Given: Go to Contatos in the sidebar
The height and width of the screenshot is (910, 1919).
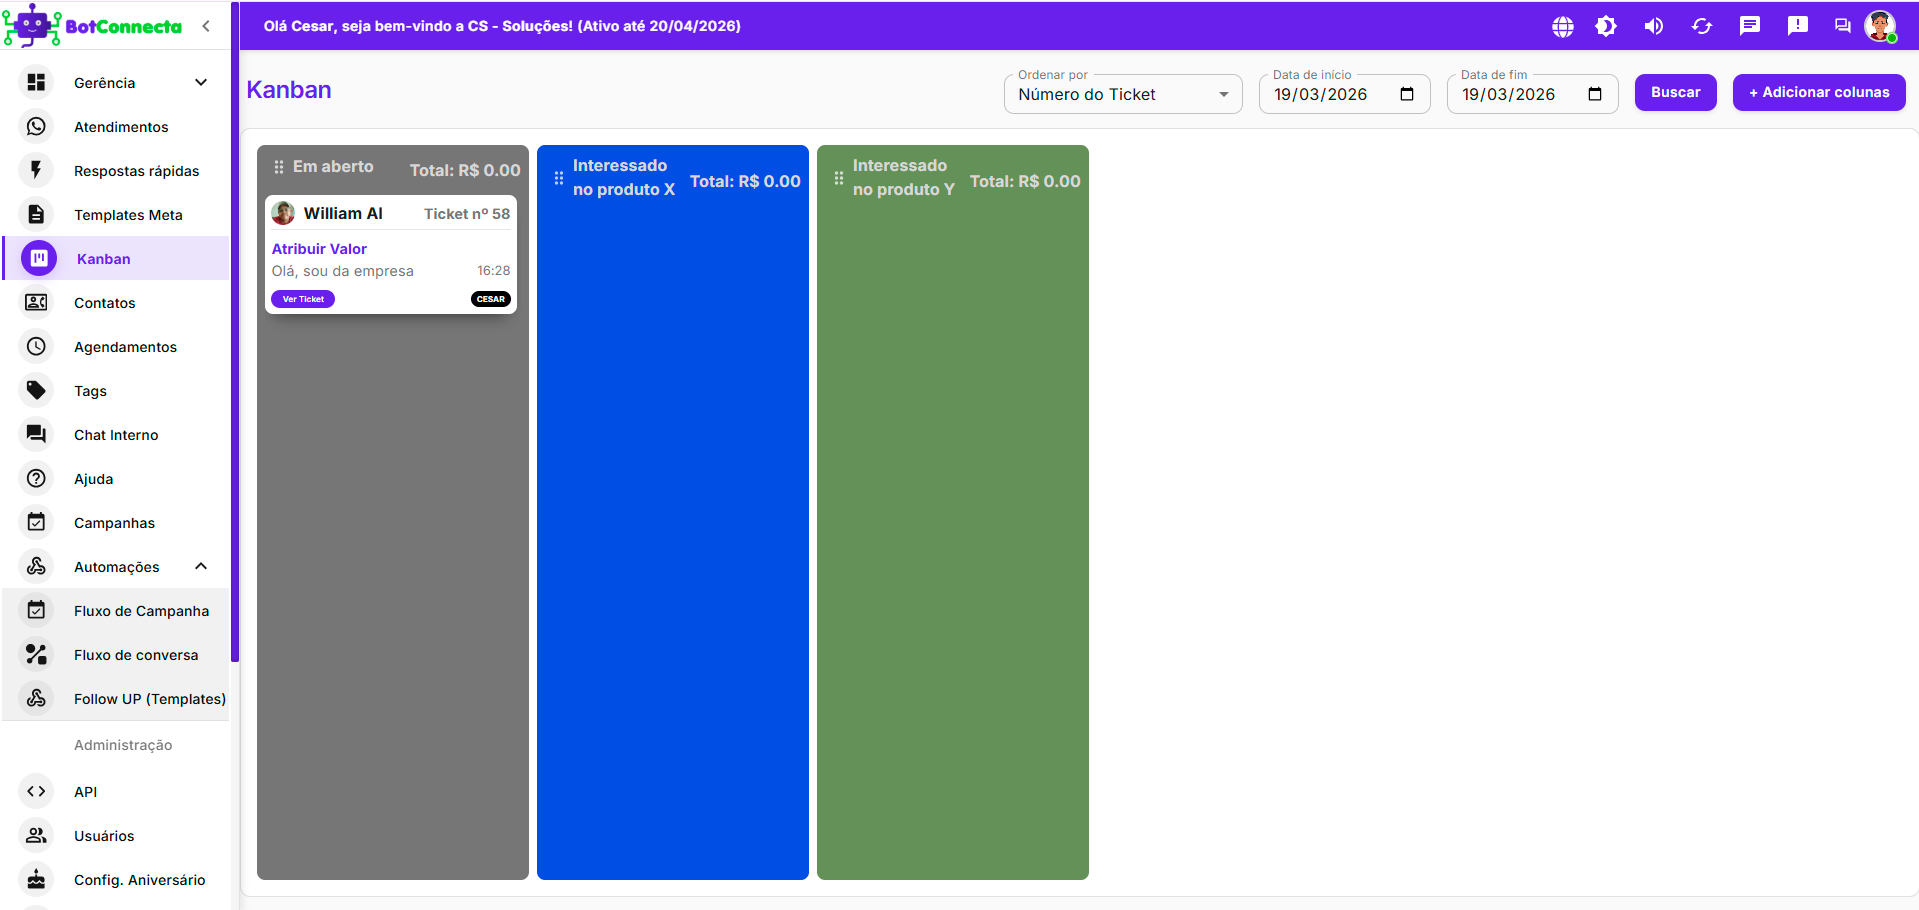Looking at the screenshot, I should [105, 303].
